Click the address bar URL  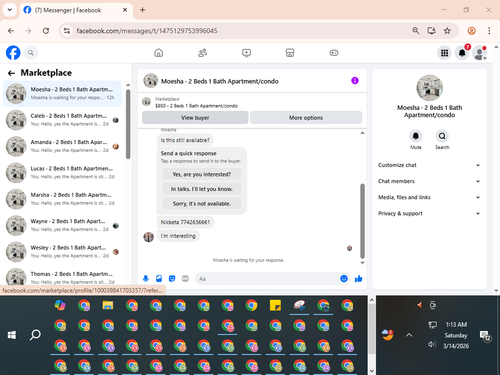tap(147, 31)
